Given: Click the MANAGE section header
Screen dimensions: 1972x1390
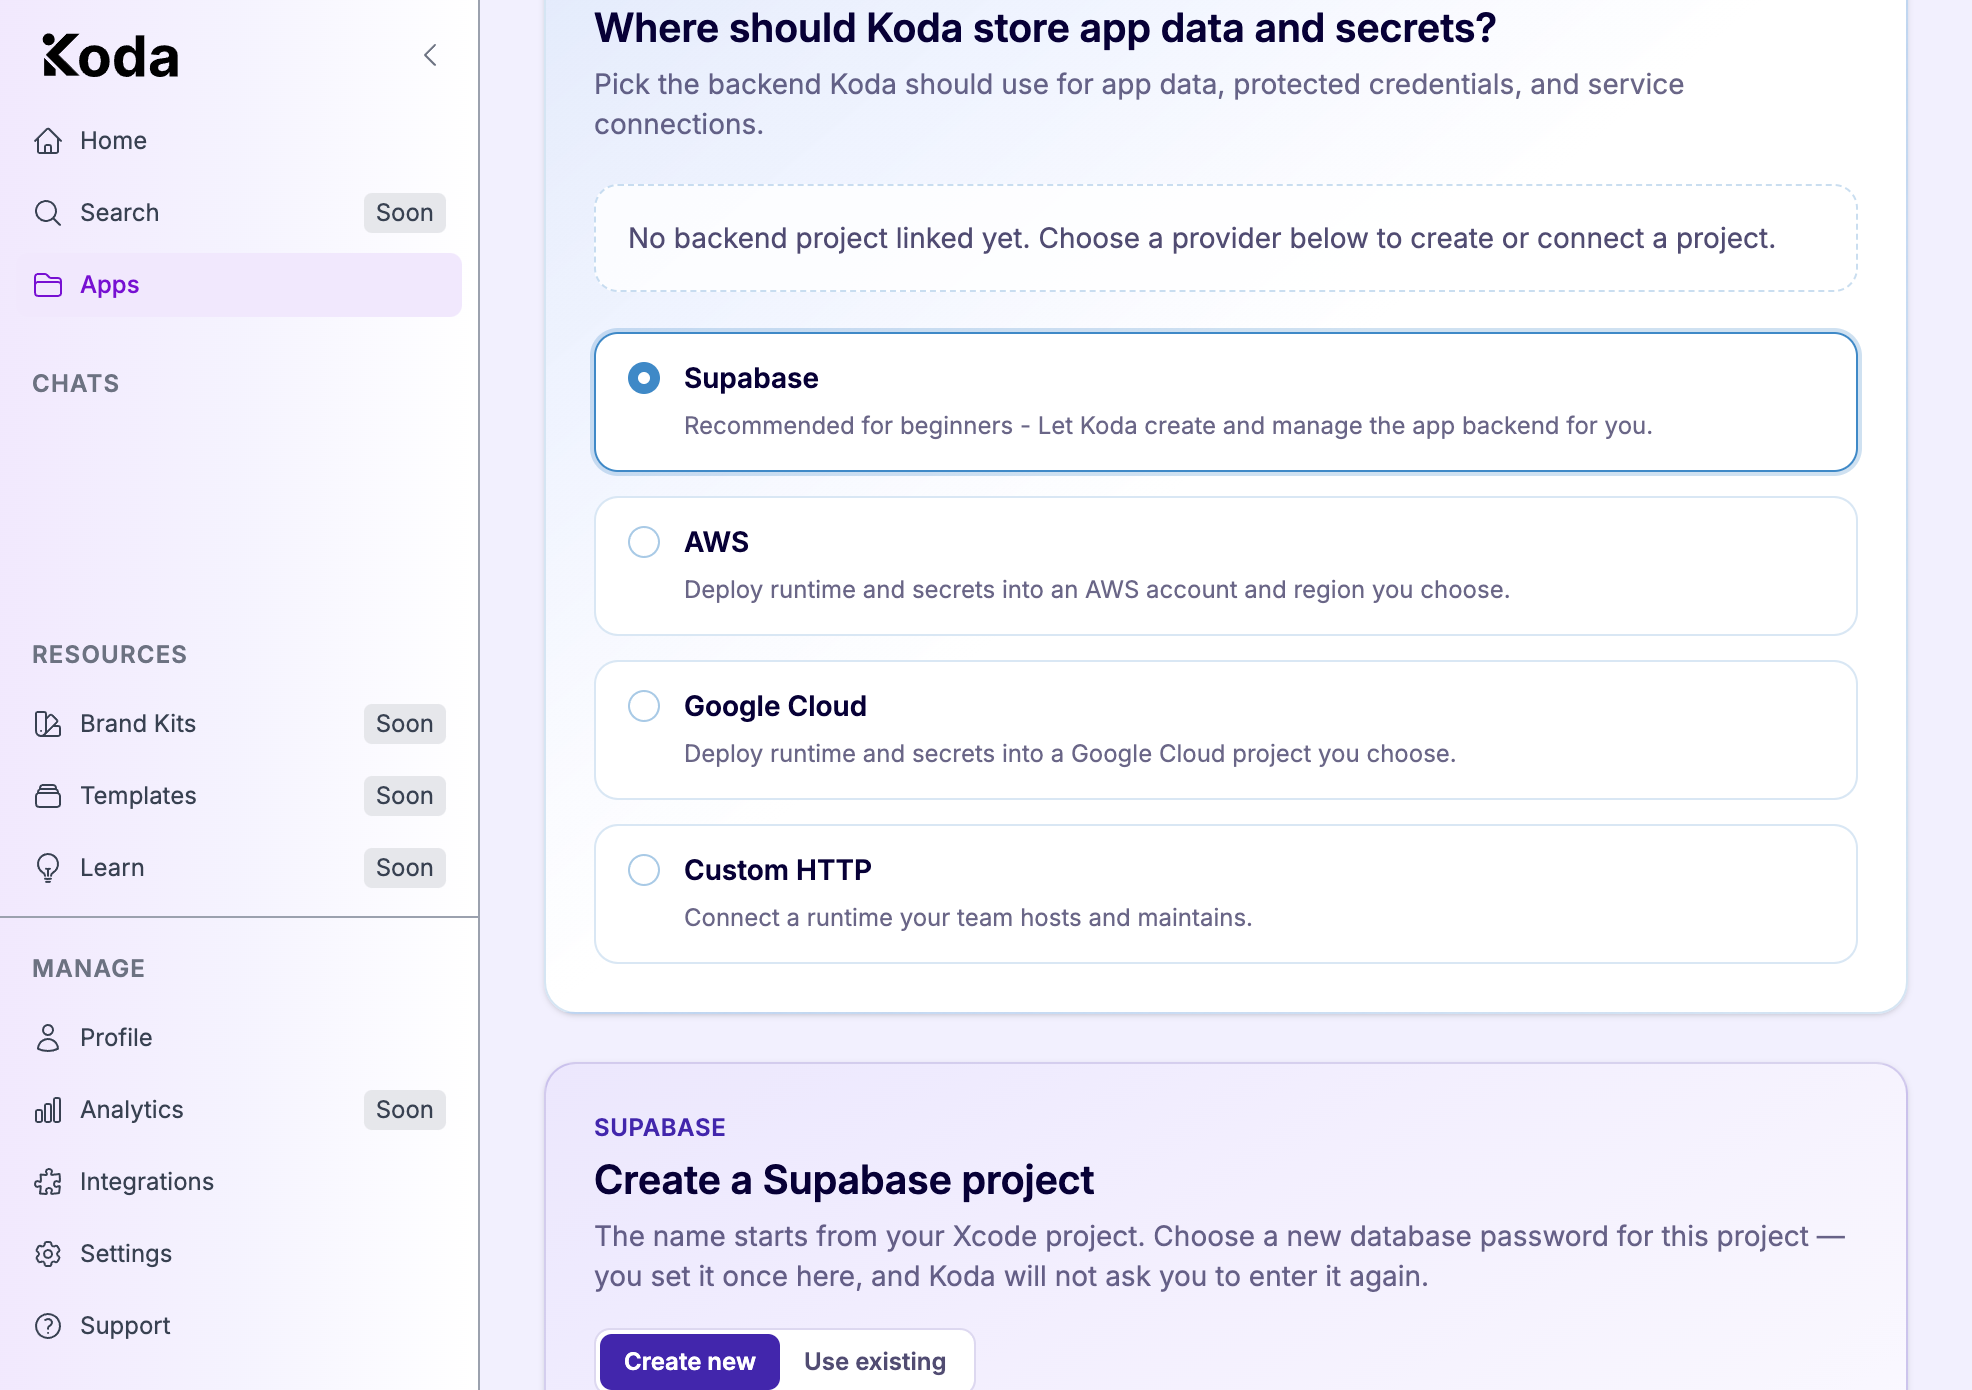Looking at the screenshot, I should tap(89, 969).
